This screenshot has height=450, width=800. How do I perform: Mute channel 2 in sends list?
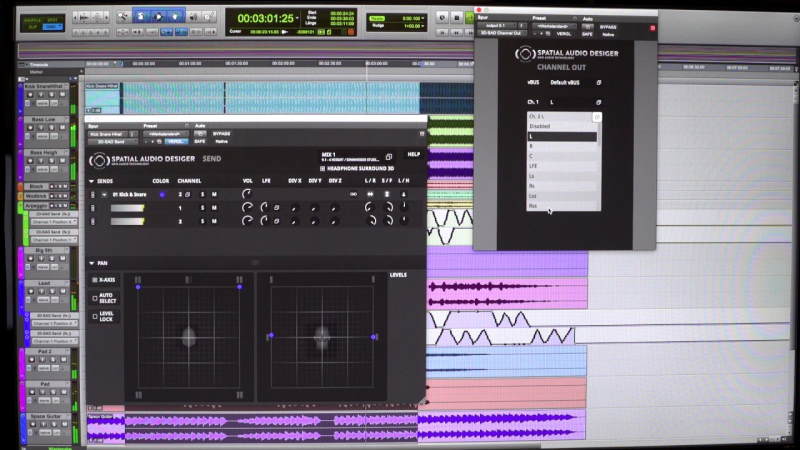(214, 221)
